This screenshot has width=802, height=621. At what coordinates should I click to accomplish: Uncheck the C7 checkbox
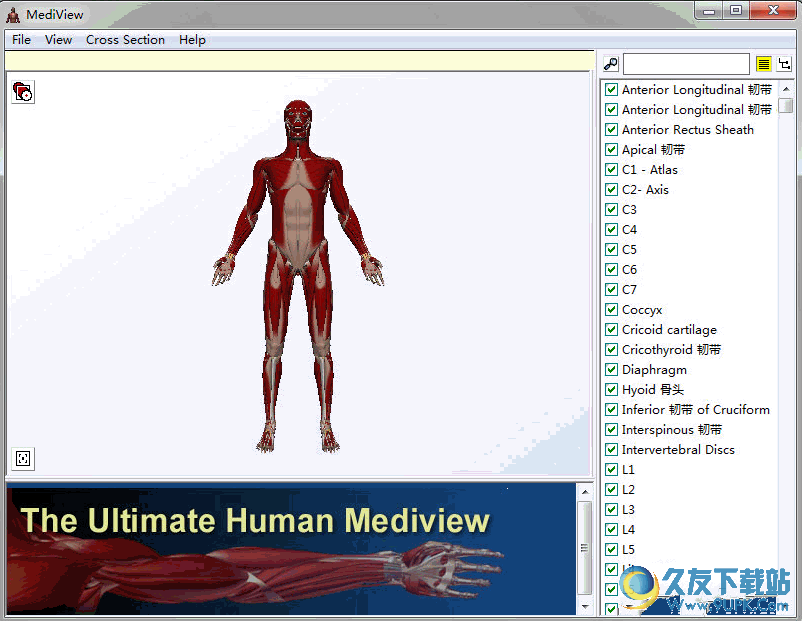pos(611,290)
